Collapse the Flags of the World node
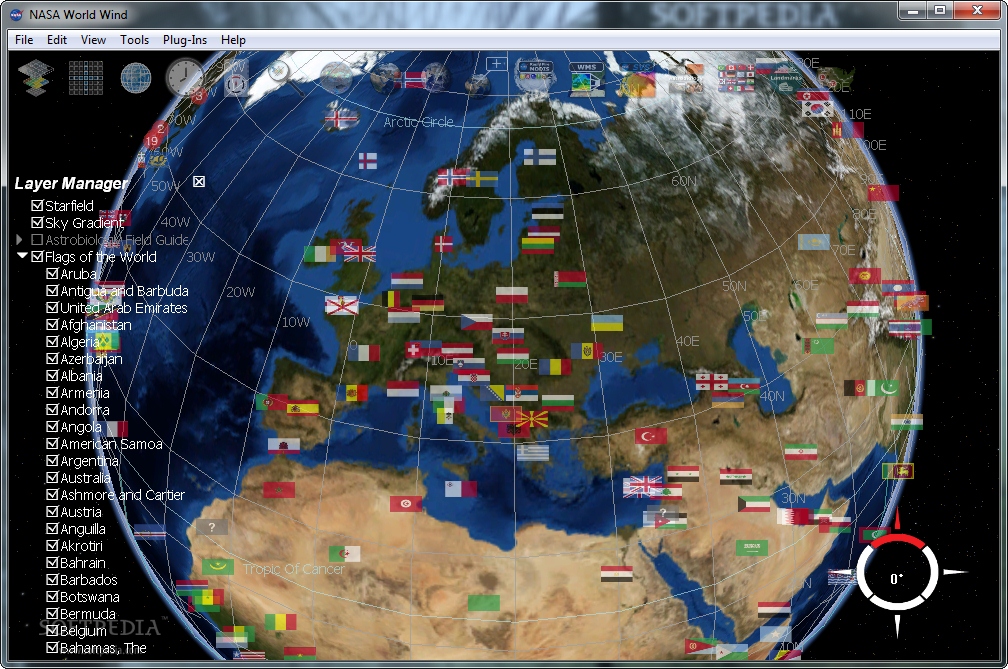The height and width of the screenshot is (669, 1008). coord(22,256)
